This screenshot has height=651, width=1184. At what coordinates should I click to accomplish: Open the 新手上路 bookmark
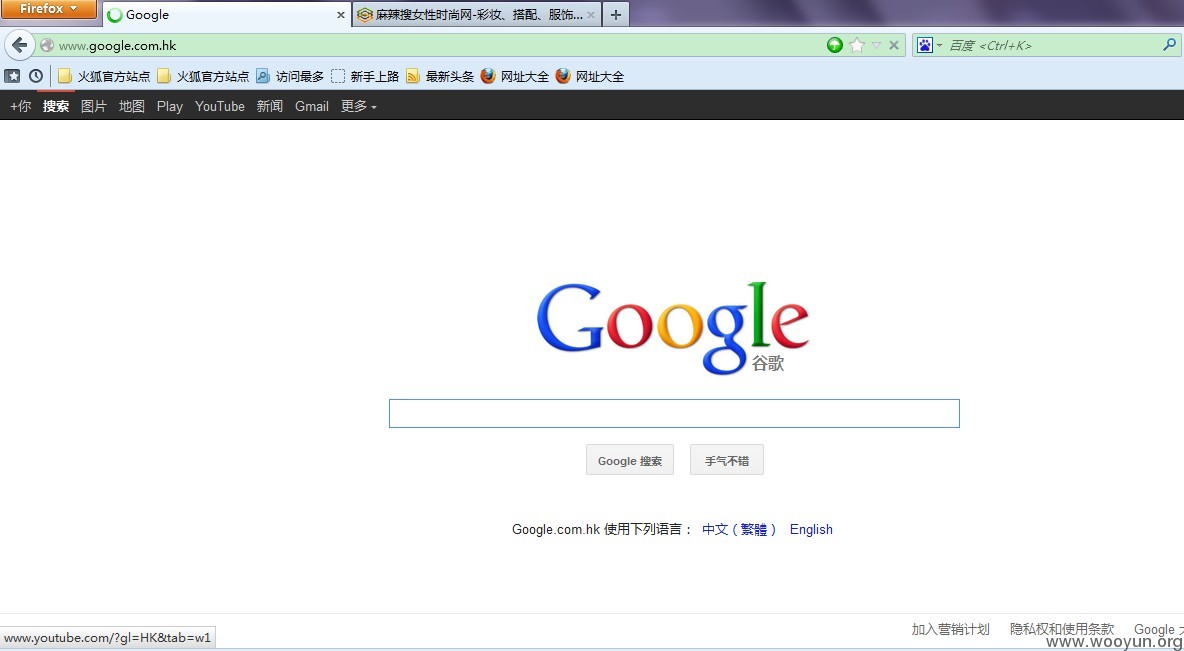tap(365, 76)
